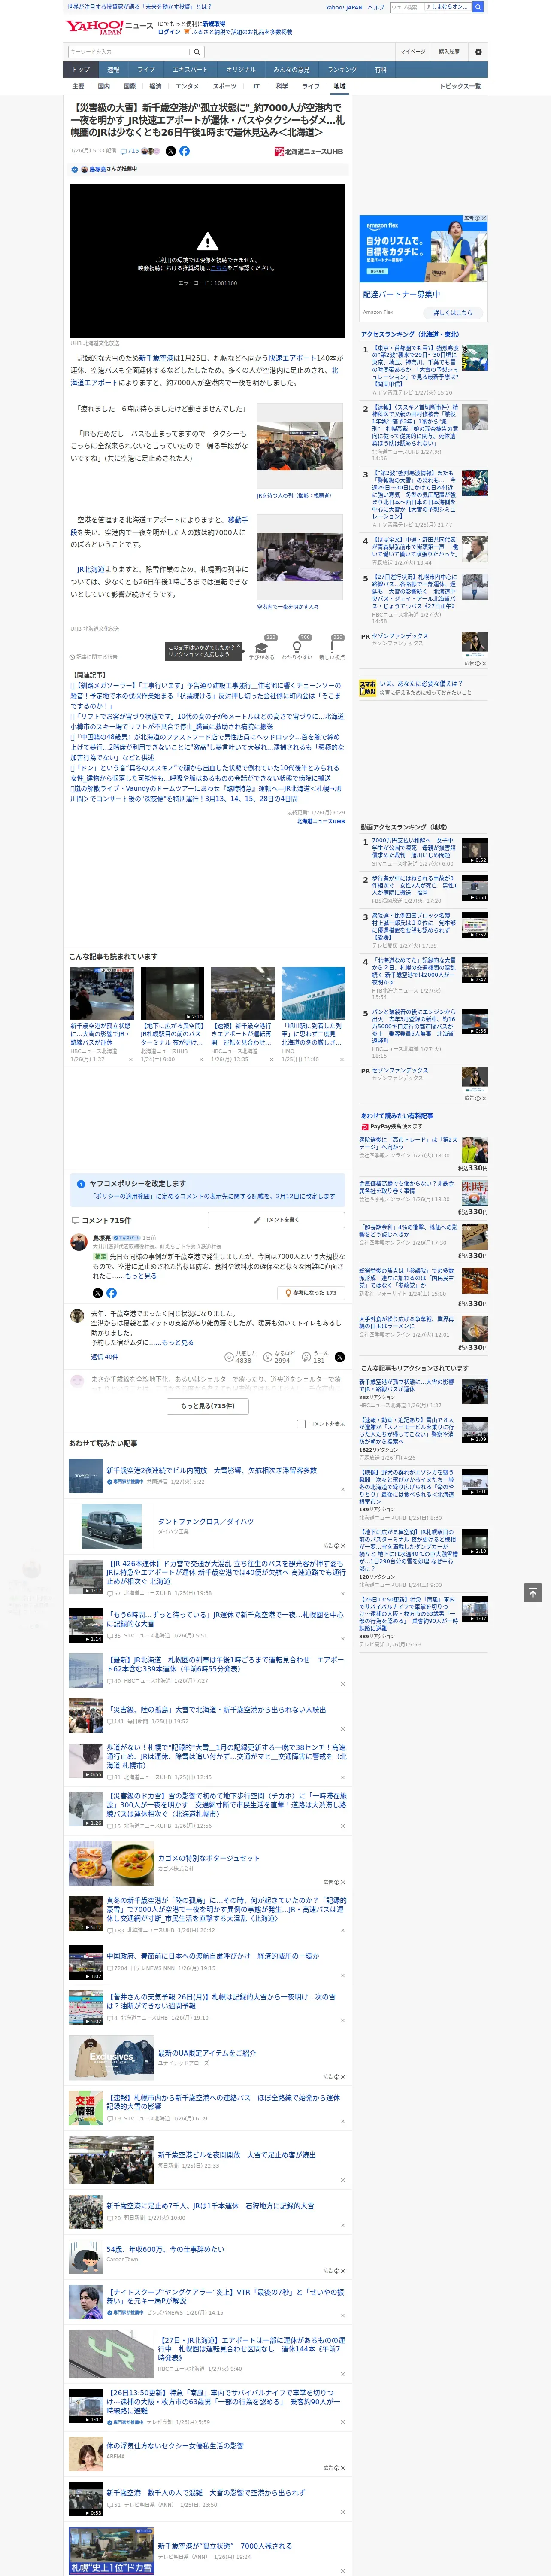Click the 購入履歴 button
Screen dimensions: 551x2576
click(449, 51)
